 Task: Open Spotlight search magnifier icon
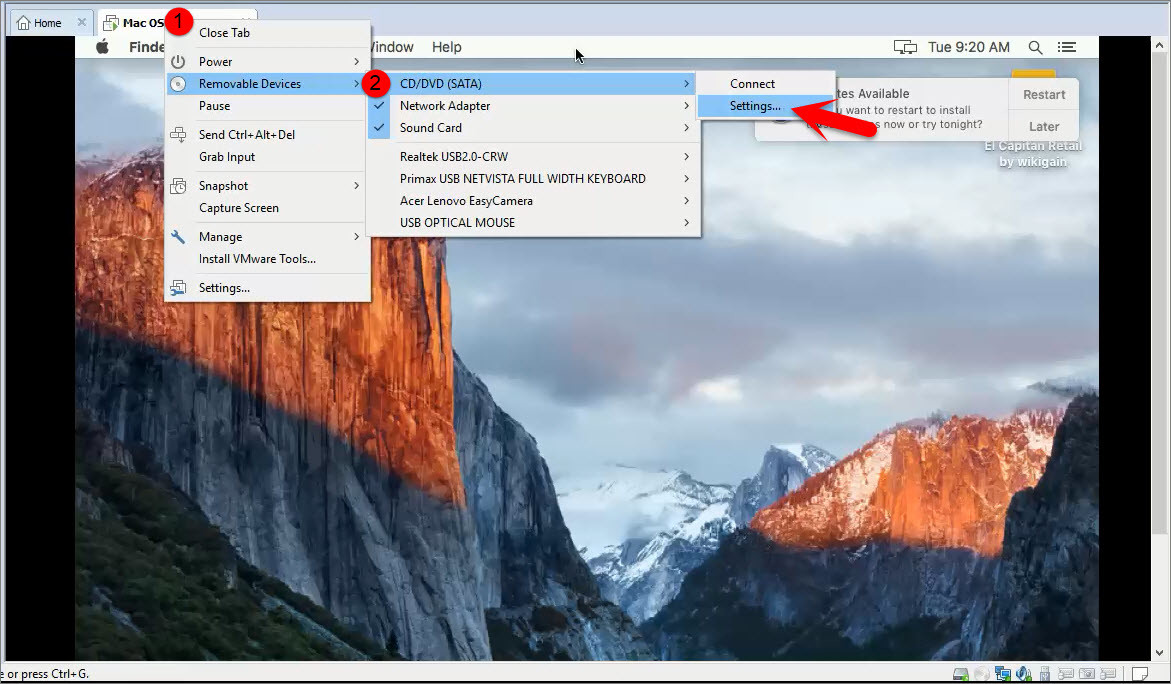coord(1035,47)
